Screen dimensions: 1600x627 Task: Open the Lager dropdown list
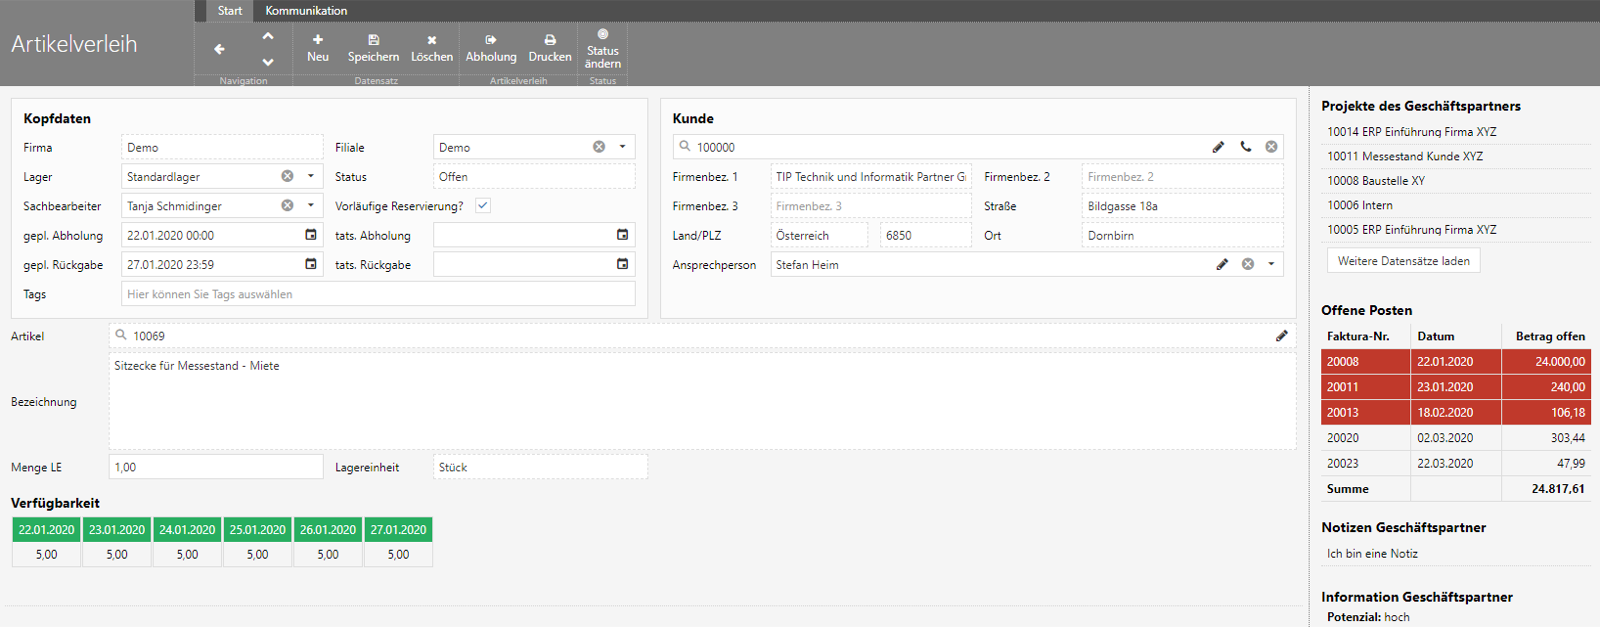pyautogui.click(x=310, y=176)
